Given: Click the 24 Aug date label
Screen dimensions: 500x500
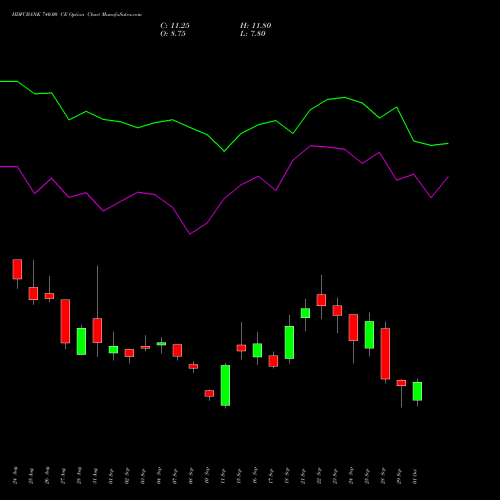Looking at the screenshot, I should coord(15,475).
